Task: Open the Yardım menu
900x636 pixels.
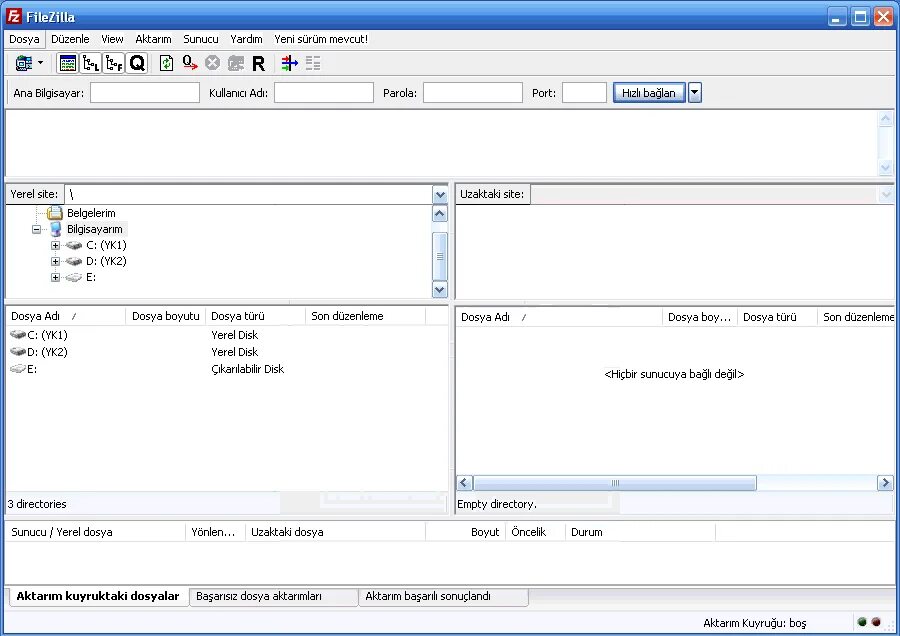Action: coord(246,39)
